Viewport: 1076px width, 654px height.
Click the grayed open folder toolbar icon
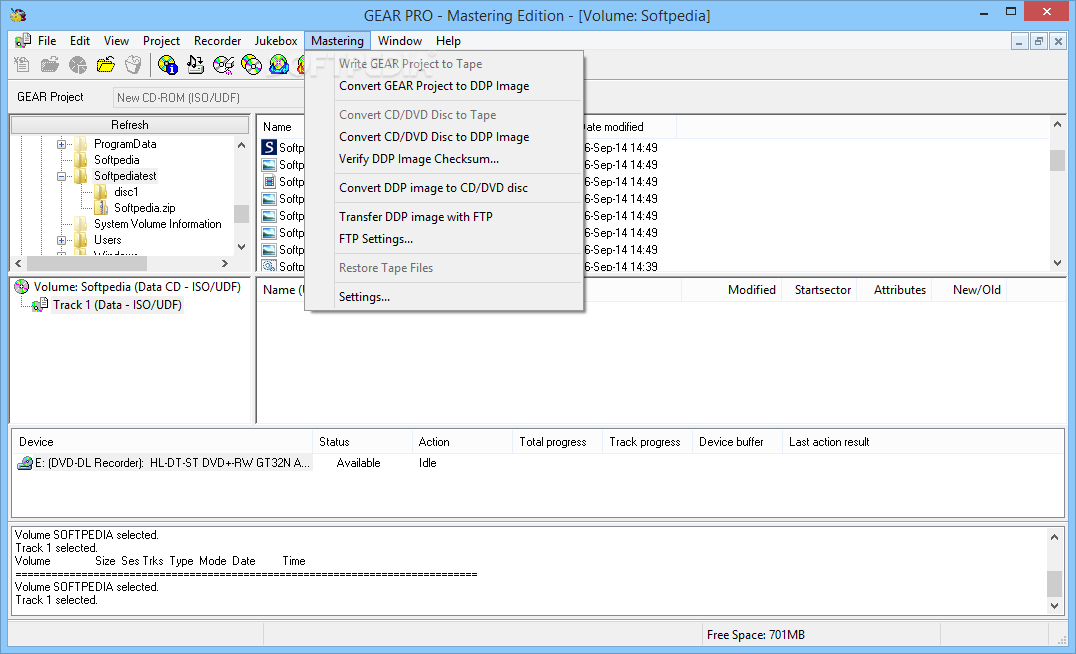point(49,65)
